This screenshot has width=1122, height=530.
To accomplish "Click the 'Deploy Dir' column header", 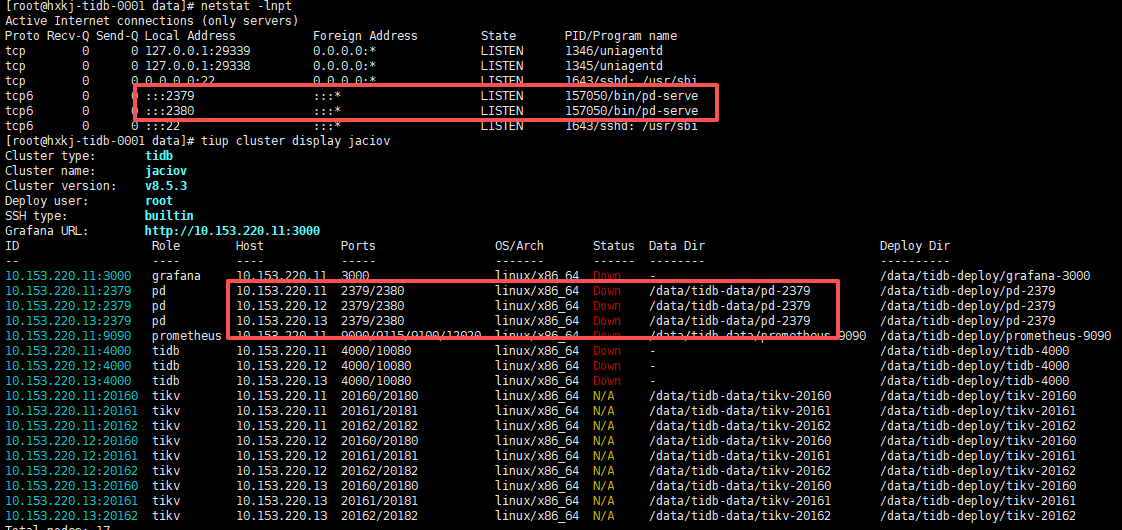I will pyautogui.click(x=914, y=246).
